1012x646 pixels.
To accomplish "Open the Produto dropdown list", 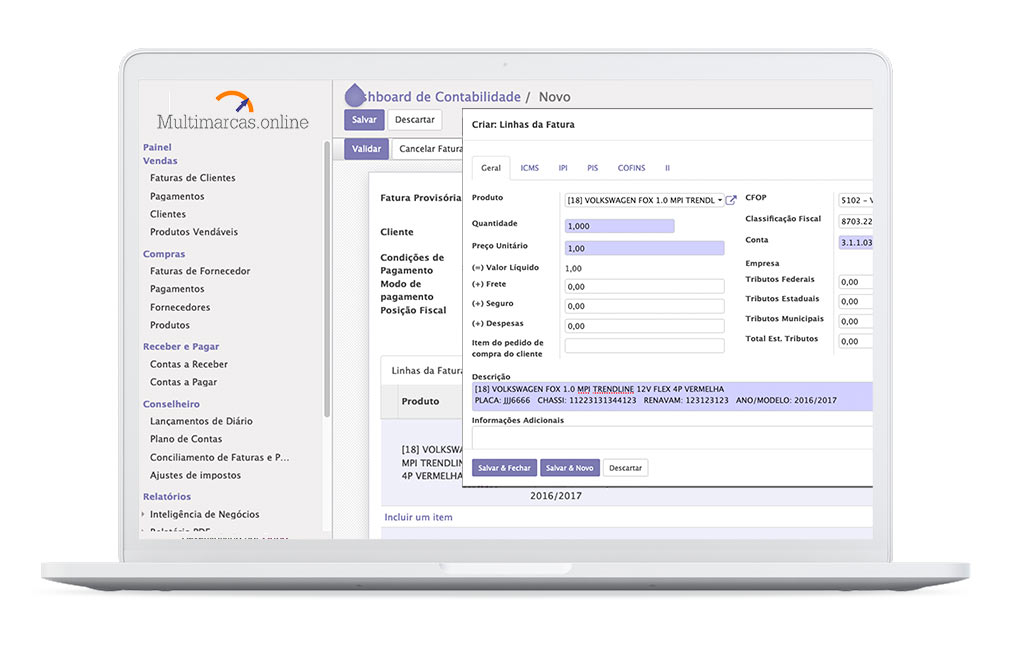I will pos(720,199).
